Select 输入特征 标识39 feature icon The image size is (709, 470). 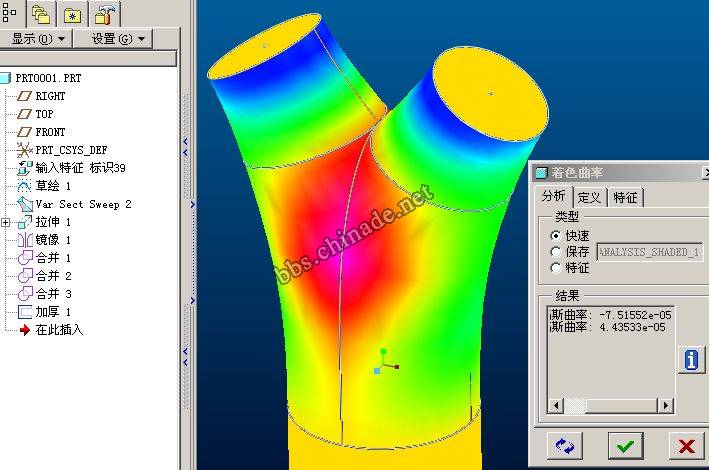(x=24, y=168)
